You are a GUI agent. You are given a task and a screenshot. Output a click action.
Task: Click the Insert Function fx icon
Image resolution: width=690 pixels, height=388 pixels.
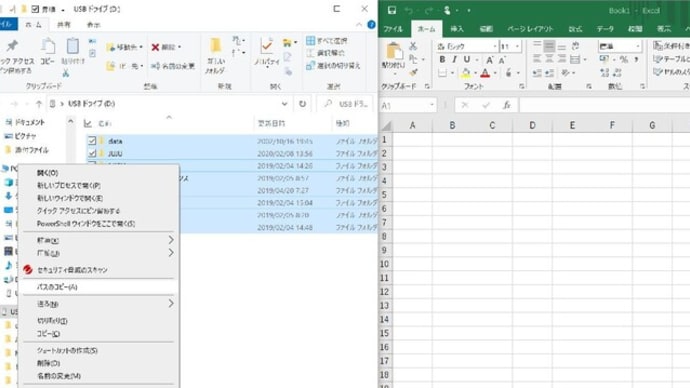507,105
